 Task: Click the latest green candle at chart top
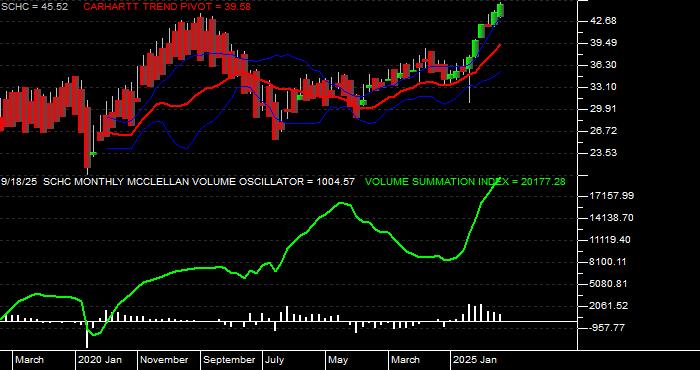tap(500, 10)
